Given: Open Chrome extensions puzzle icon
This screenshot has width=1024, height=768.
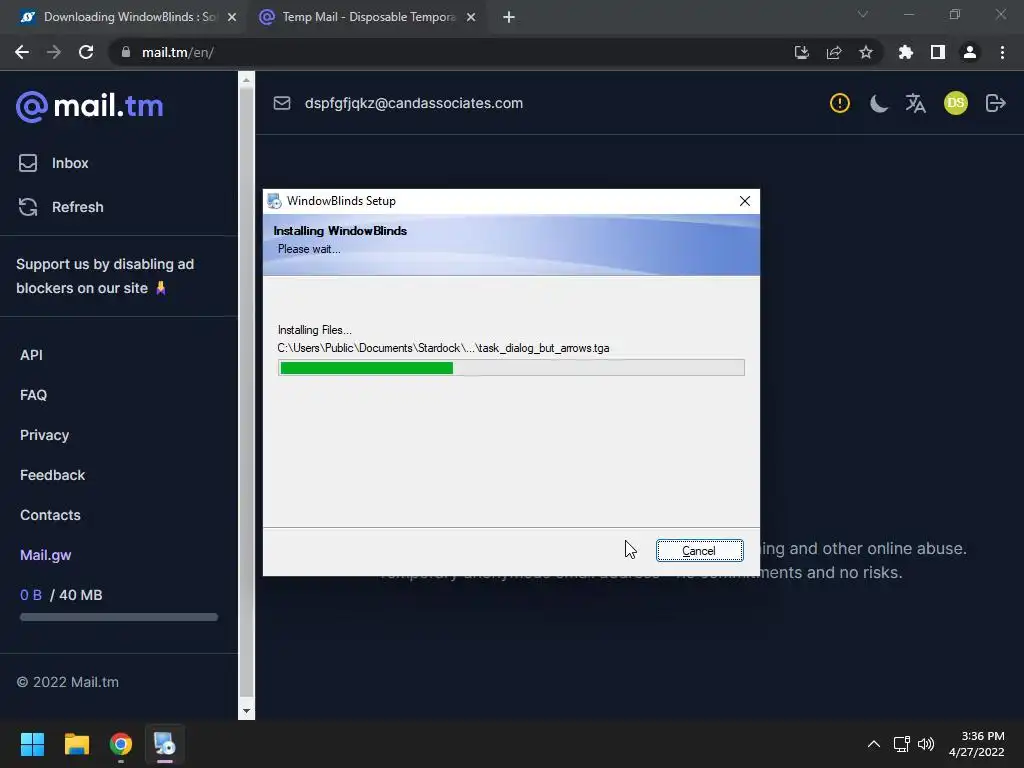Looking at the screenshot, I should point(906,52).
